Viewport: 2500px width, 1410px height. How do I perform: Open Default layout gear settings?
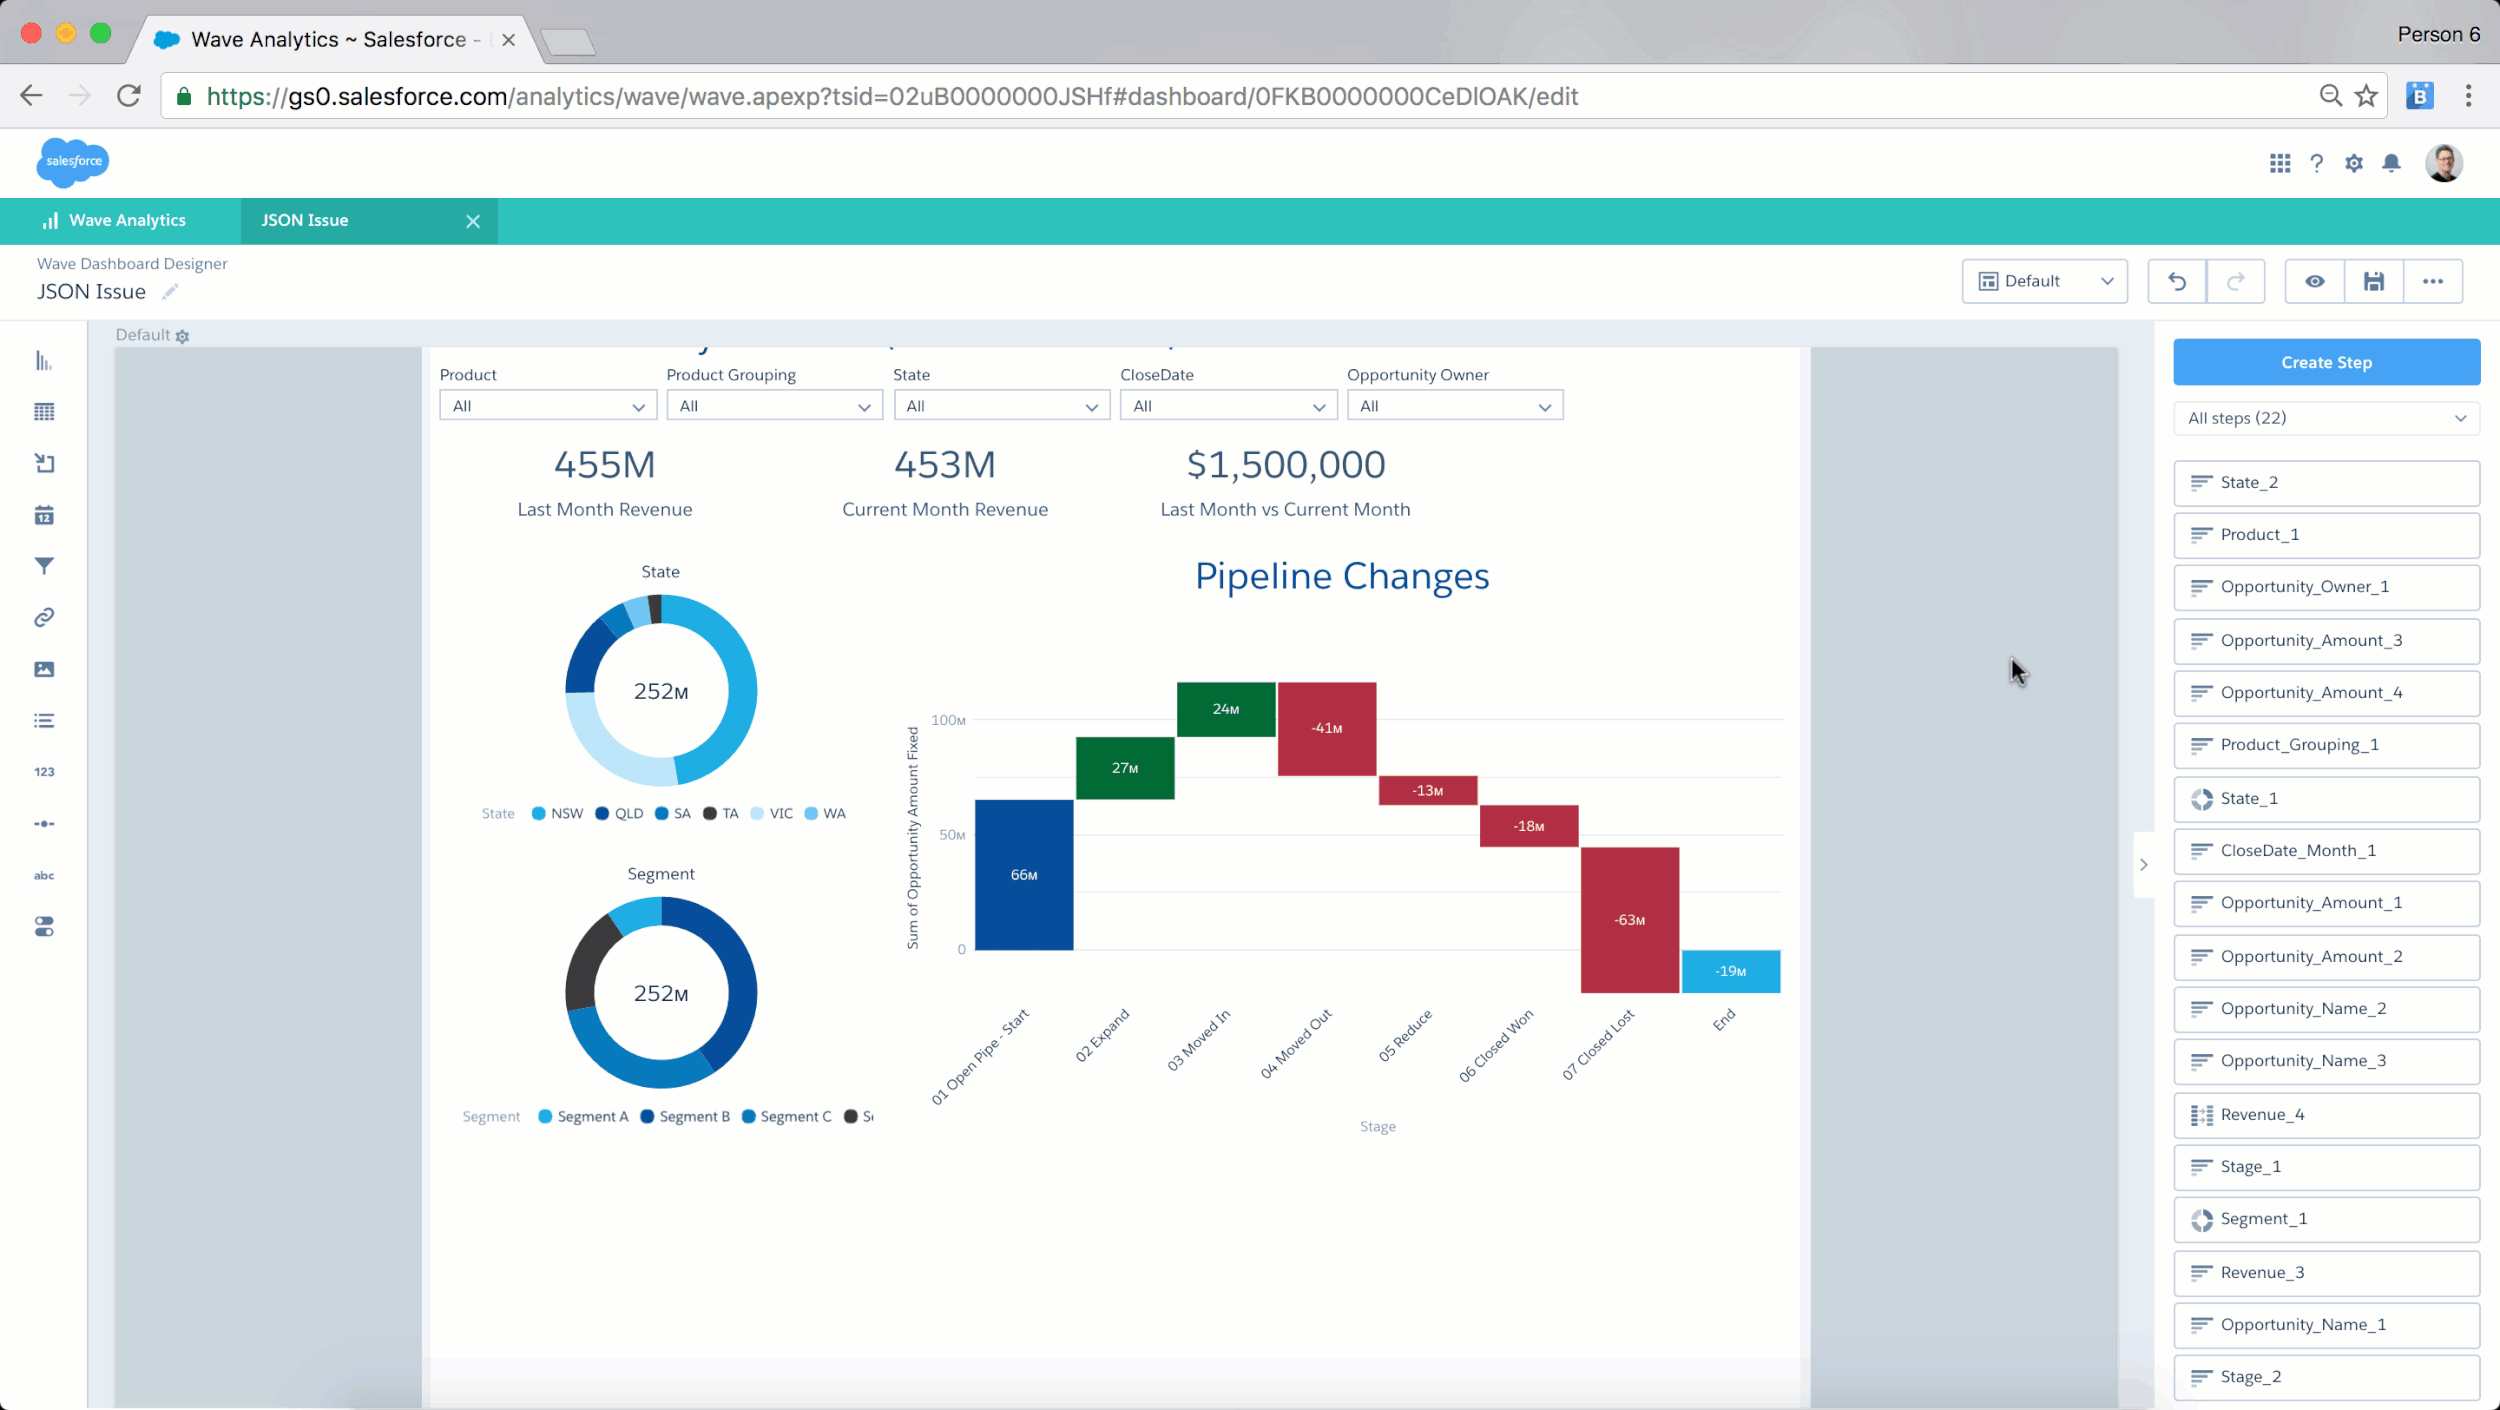click(x=182, y=336)
